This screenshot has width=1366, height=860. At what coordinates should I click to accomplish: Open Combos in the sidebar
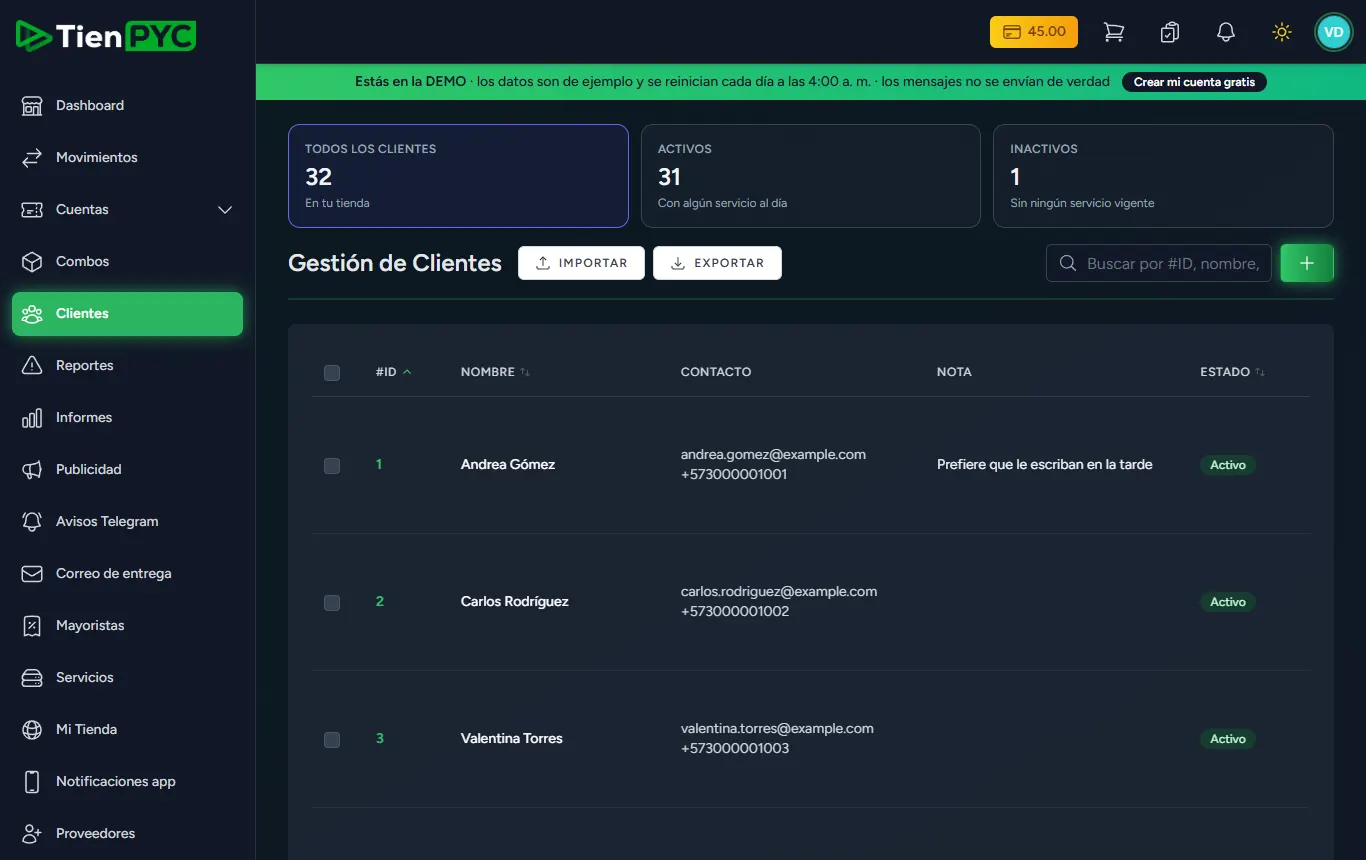(127, 261)
